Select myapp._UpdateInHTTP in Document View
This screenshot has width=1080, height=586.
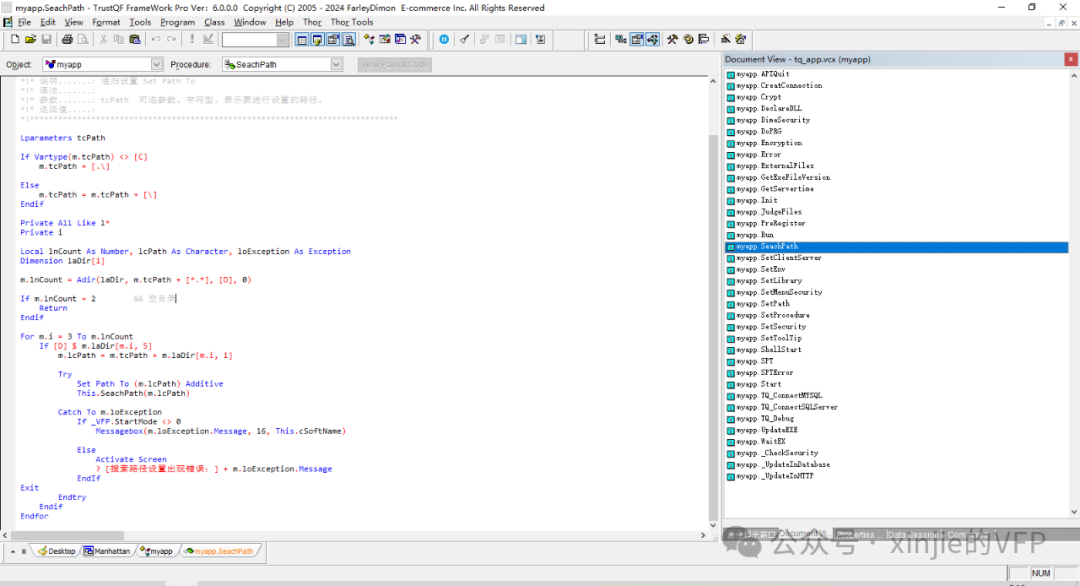click(775, 476)
